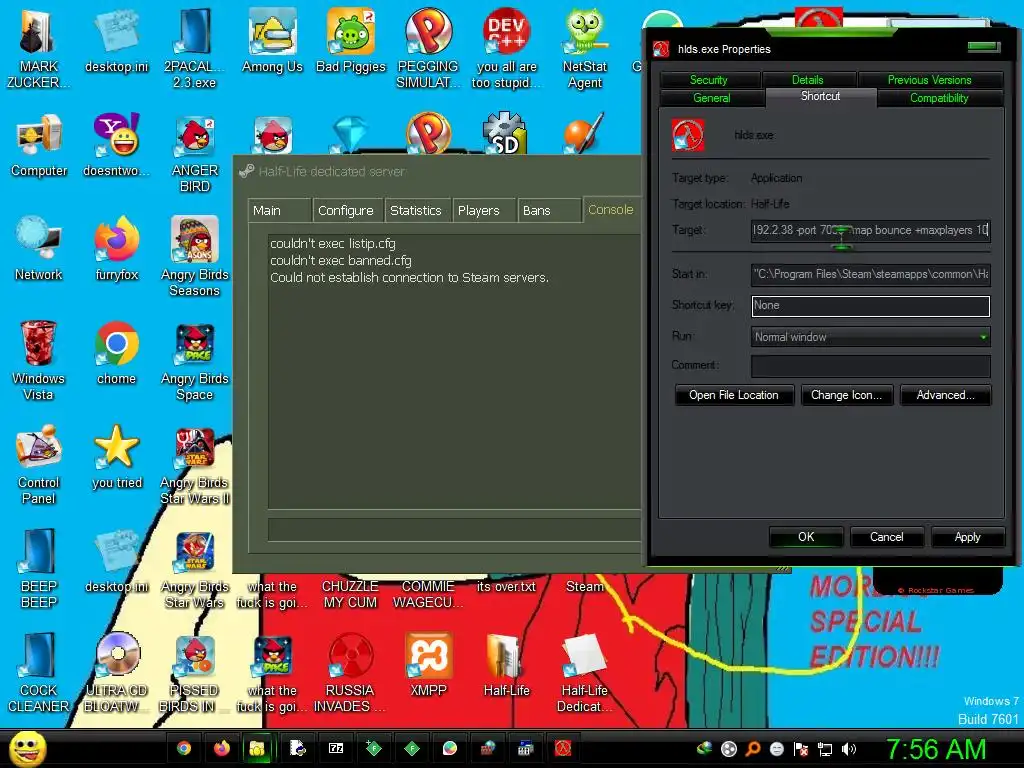Viewport: 1024px width, 768px height.
Task: Open the MARK ZUCKER desktop icon
Action: pos(38,49)
